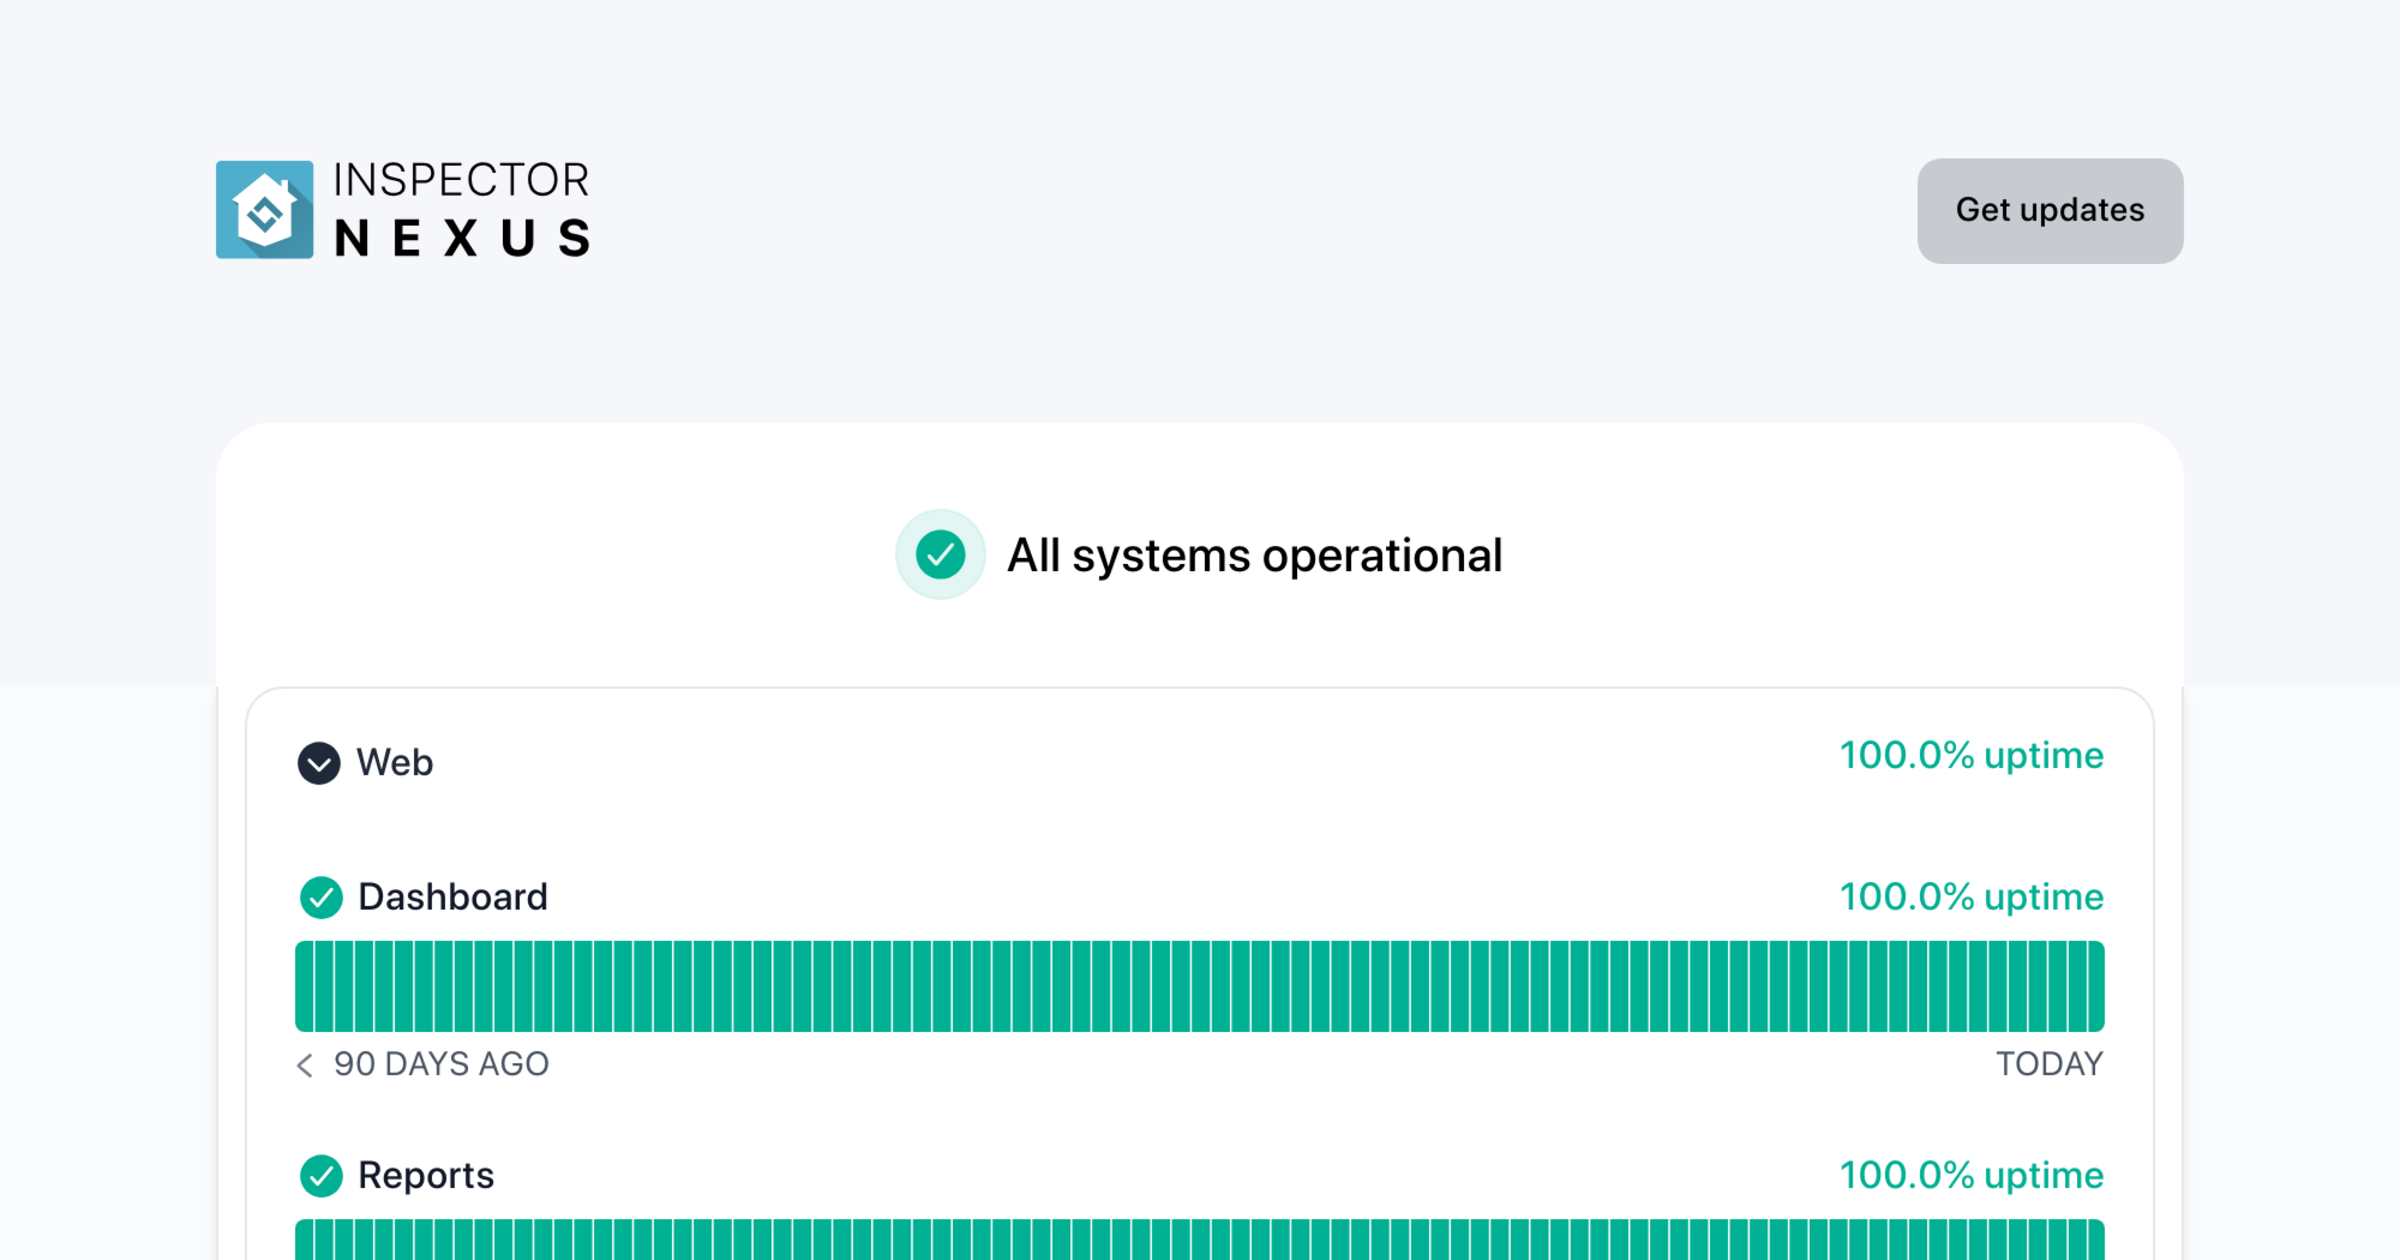
Task: Click the operational check icon for the Web group
Action: click(x=318, y=763)
